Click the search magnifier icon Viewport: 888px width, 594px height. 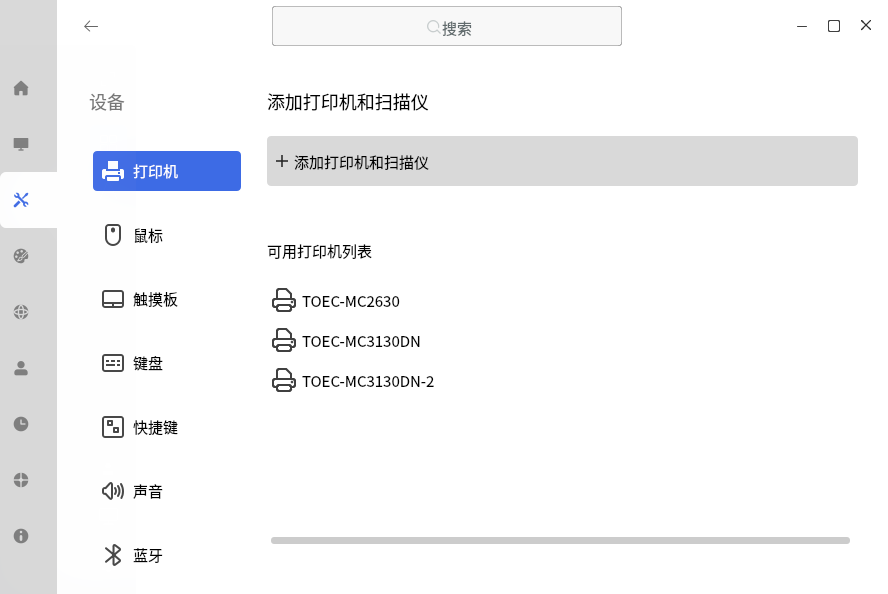433,27
